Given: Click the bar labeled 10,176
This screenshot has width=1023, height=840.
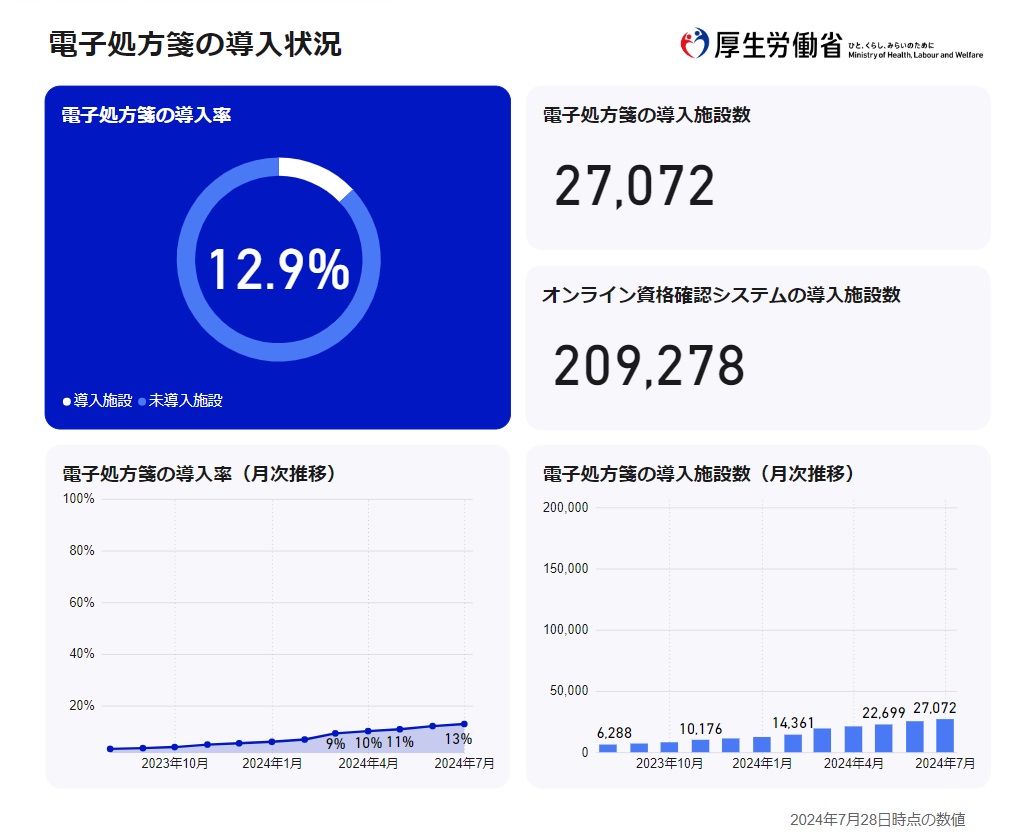Looking at the screenshot, I should click(x=700, y=746).
